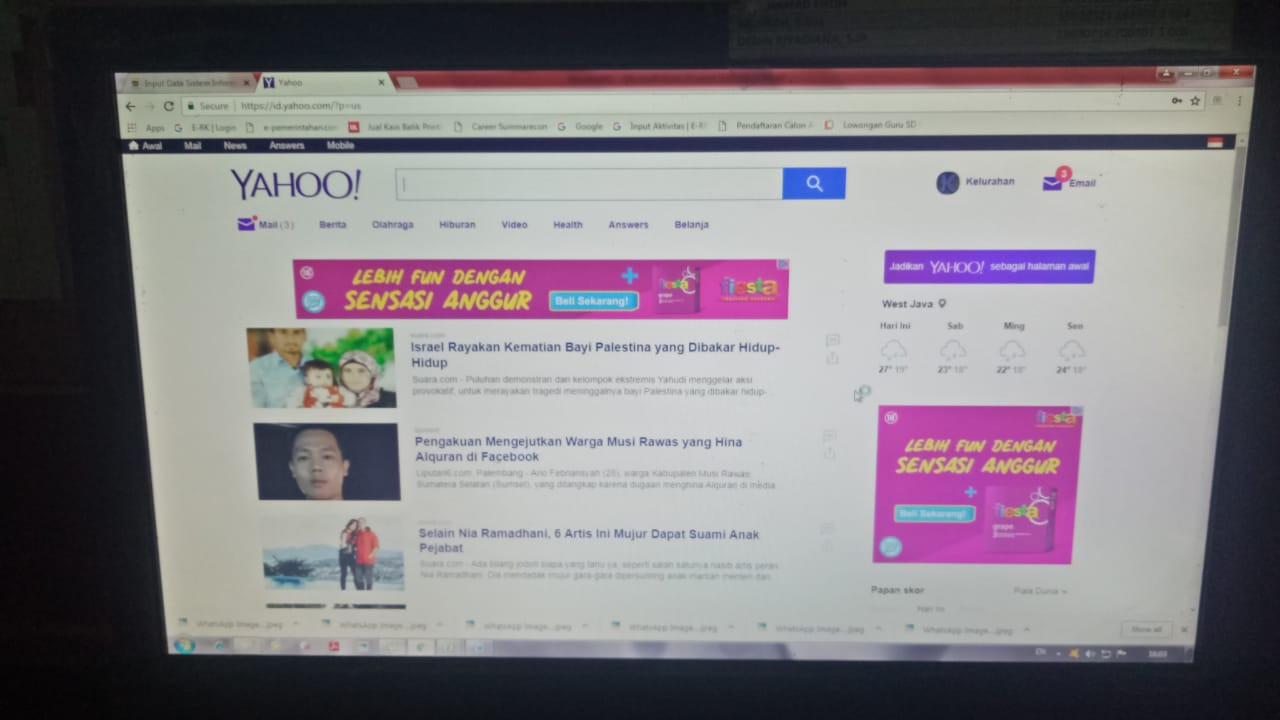Select the Hiburan navigation item
This screenshot has width=1280, height=720.
tap(457, 225)
